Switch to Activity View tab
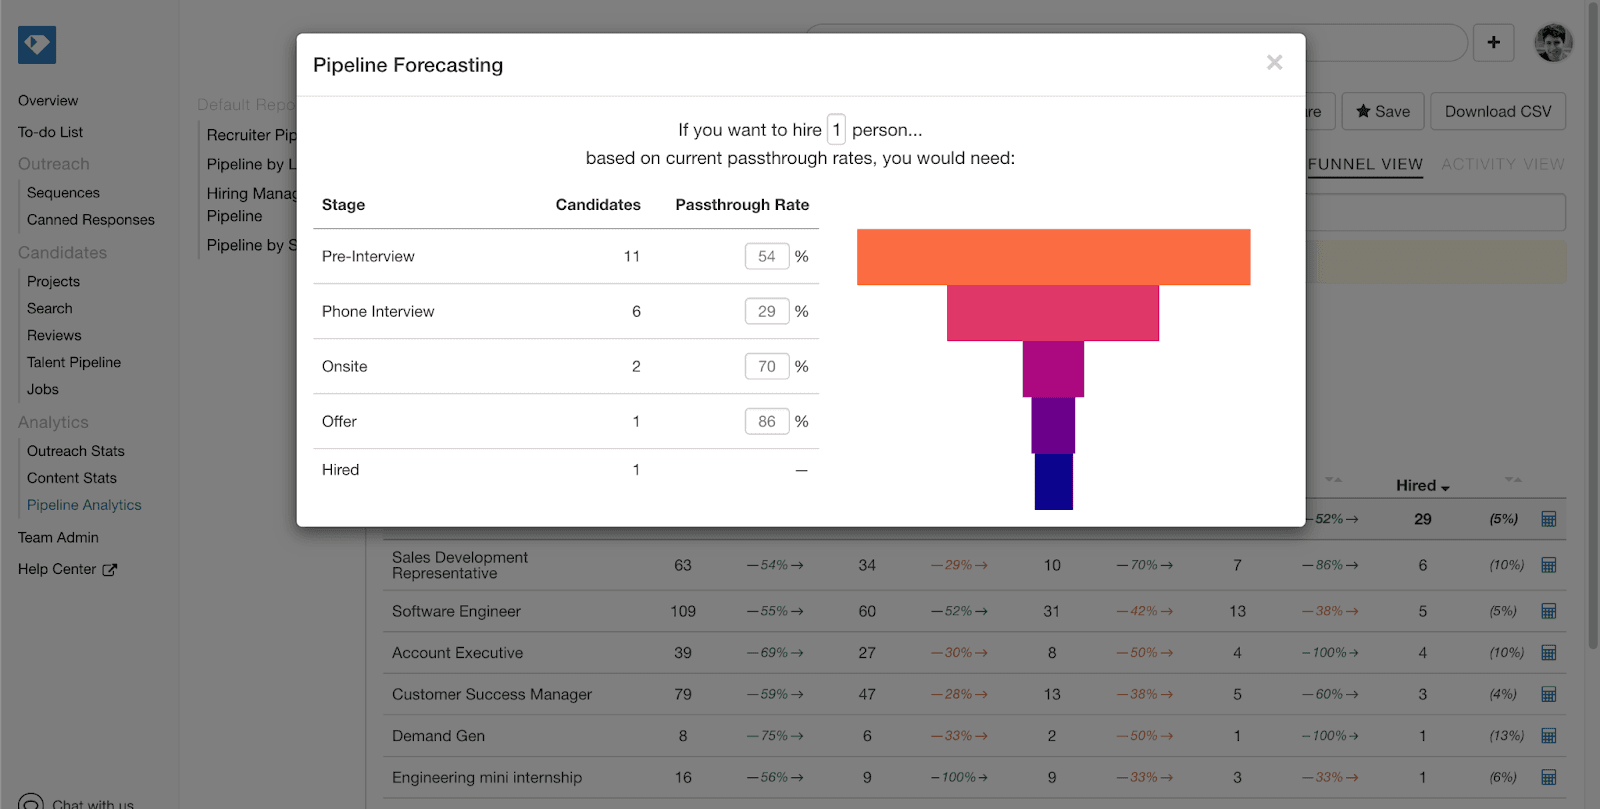Image resolution: width=1600 pixels, height=809 pixels. (1503, 164)
